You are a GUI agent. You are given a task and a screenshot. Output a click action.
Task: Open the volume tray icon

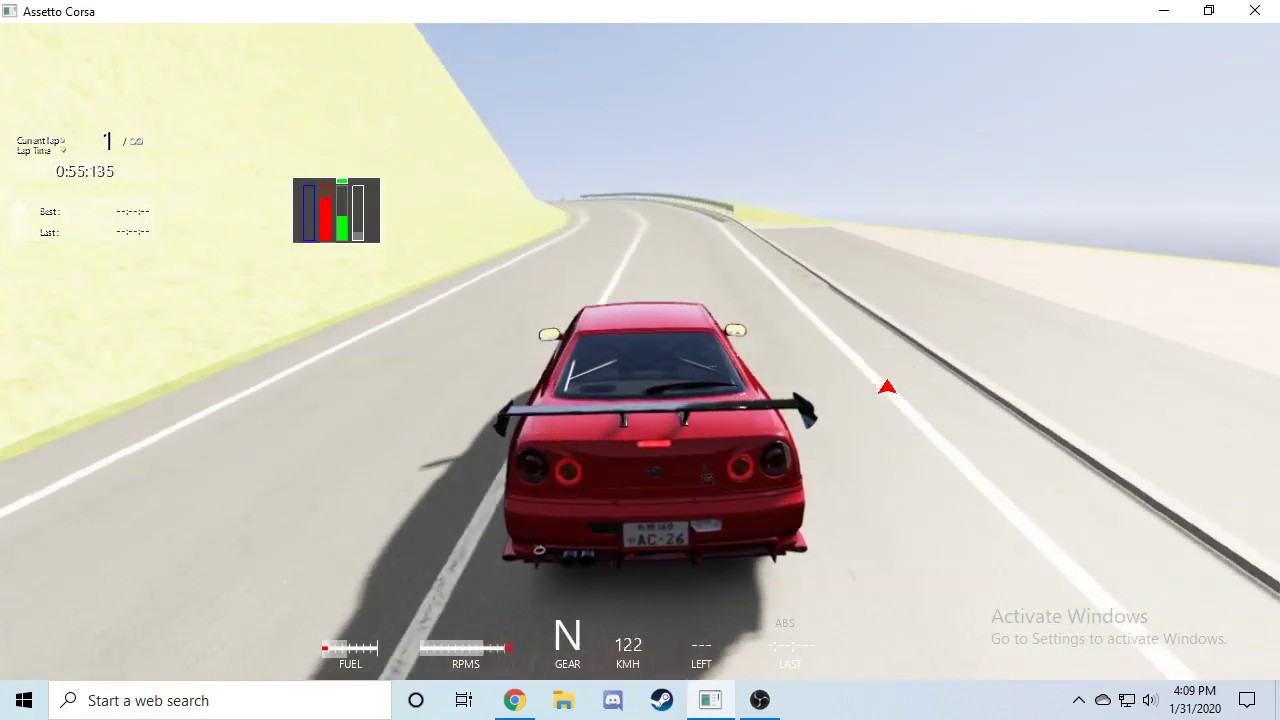tap(1150, 700)
